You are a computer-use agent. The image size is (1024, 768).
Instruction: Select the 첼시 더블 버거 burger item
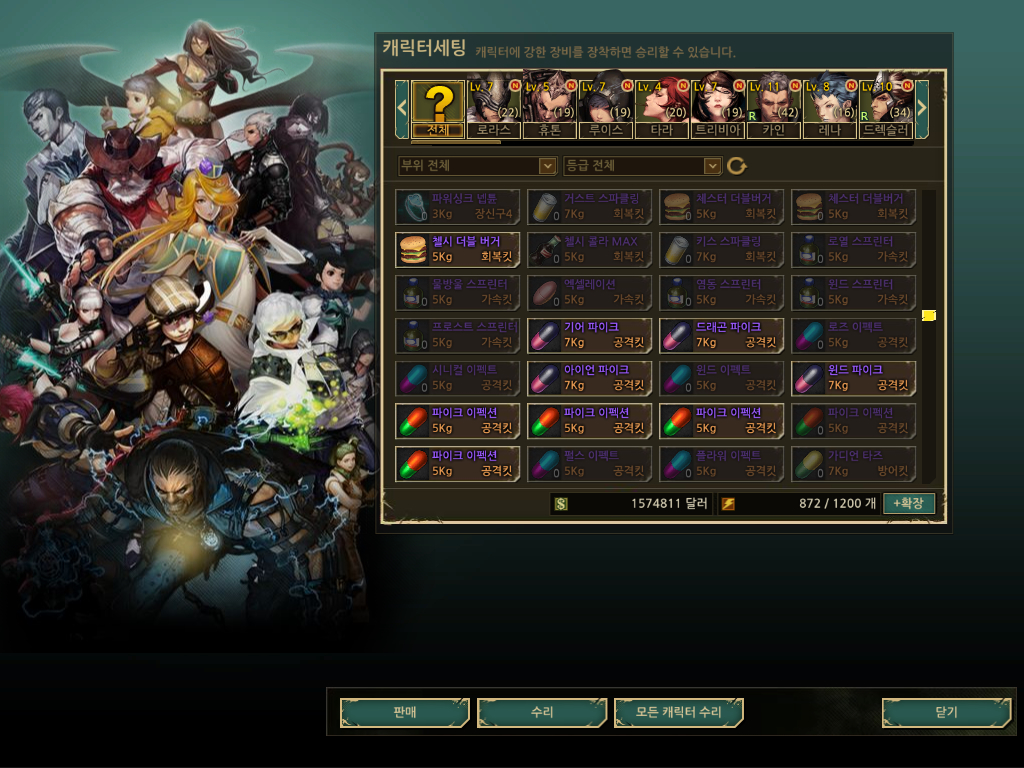(457, 249)
